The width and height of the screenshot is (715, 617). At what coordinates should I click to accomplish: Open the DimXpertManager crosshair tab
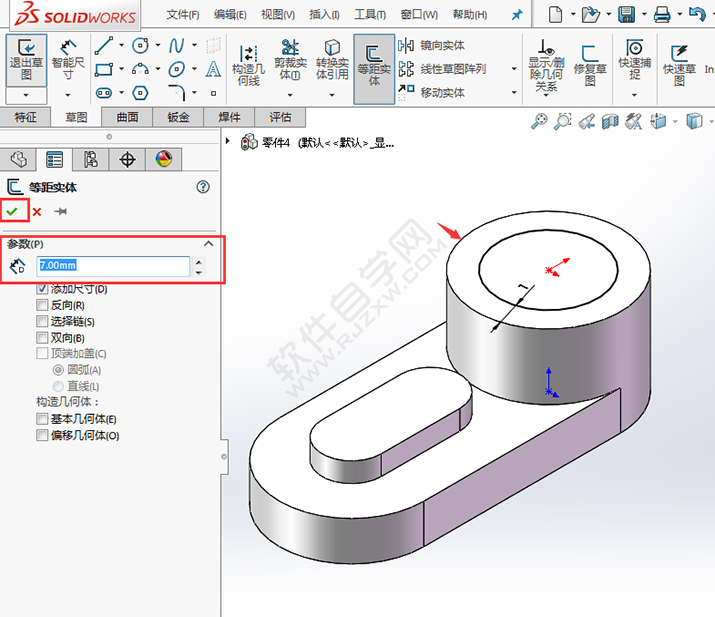(127, 159)
